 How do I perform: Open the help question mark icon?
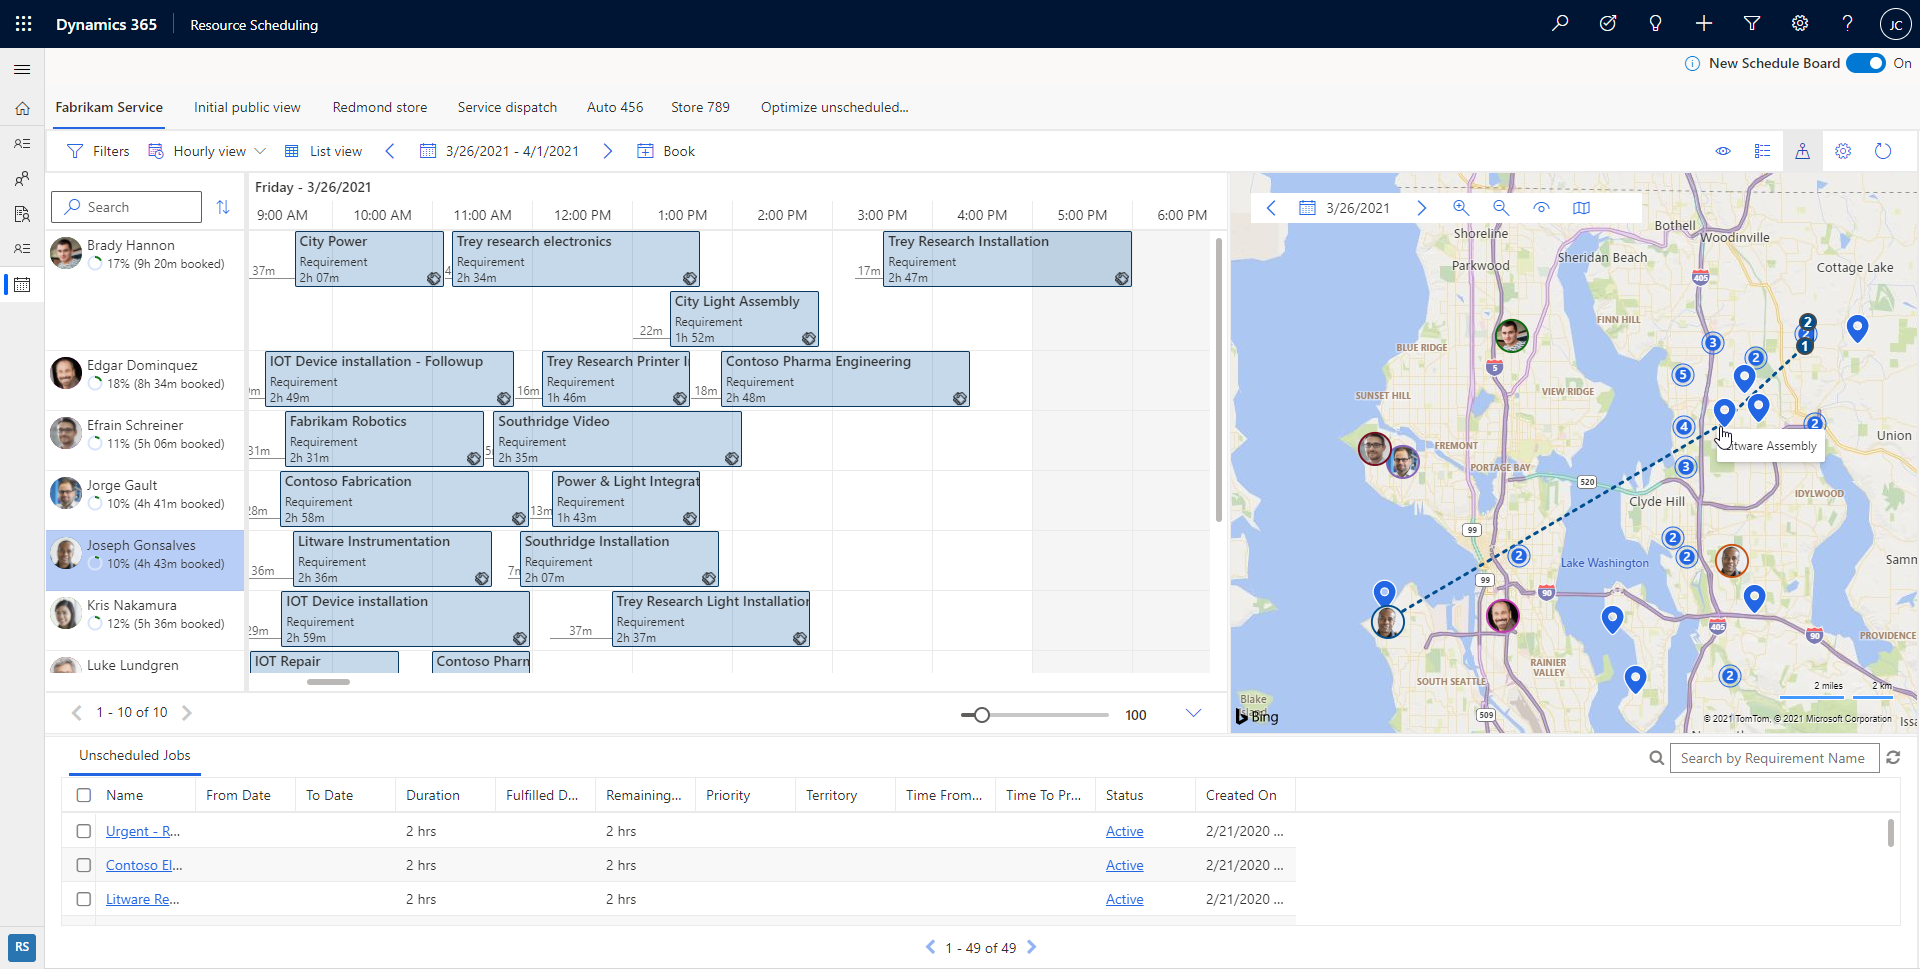click(x=1848, y=24)
